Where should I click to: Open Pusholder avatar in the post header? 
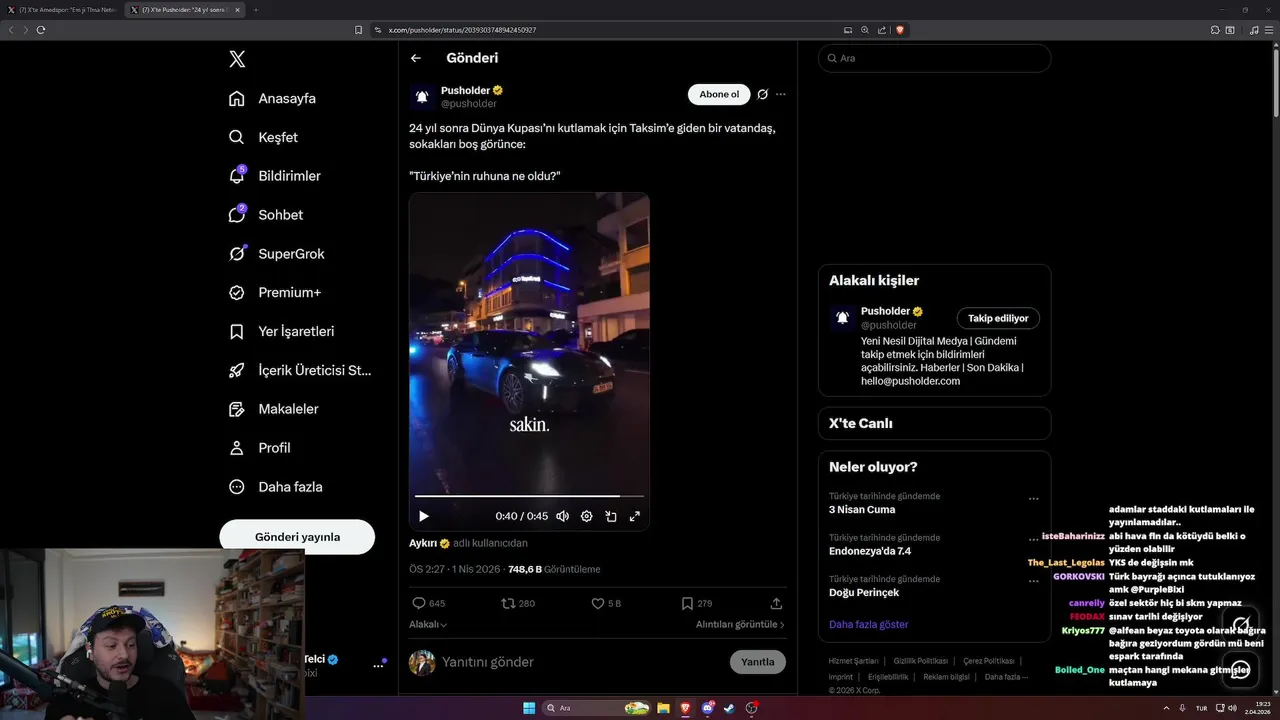(422, 96)
